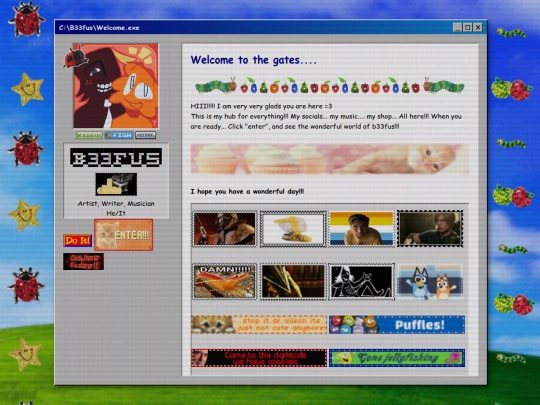
Task: Click the 'Welcome to the gates....' heading
Action: click(253, 60)
